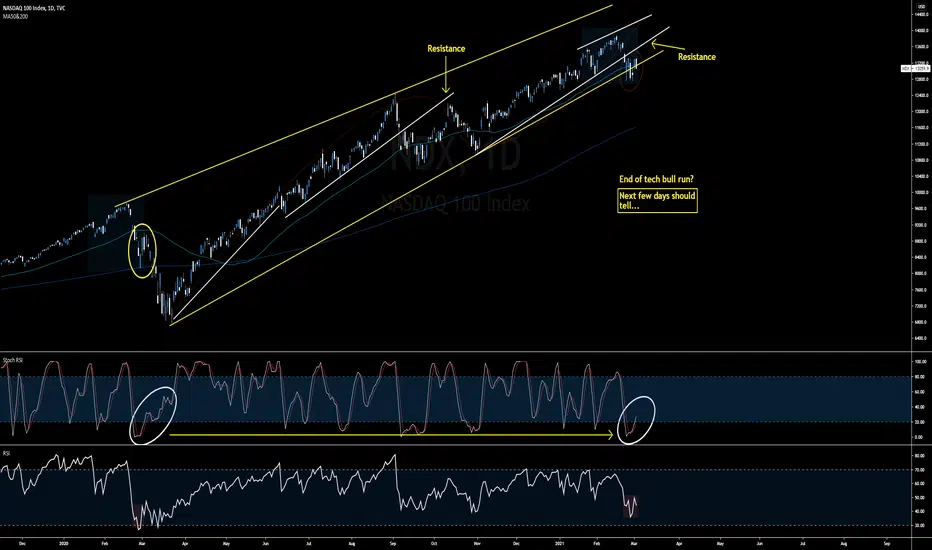This screenshot has height=550, width=932.
Task: Click the 2021 label on the time axis
Action: (x=559, y=543)
